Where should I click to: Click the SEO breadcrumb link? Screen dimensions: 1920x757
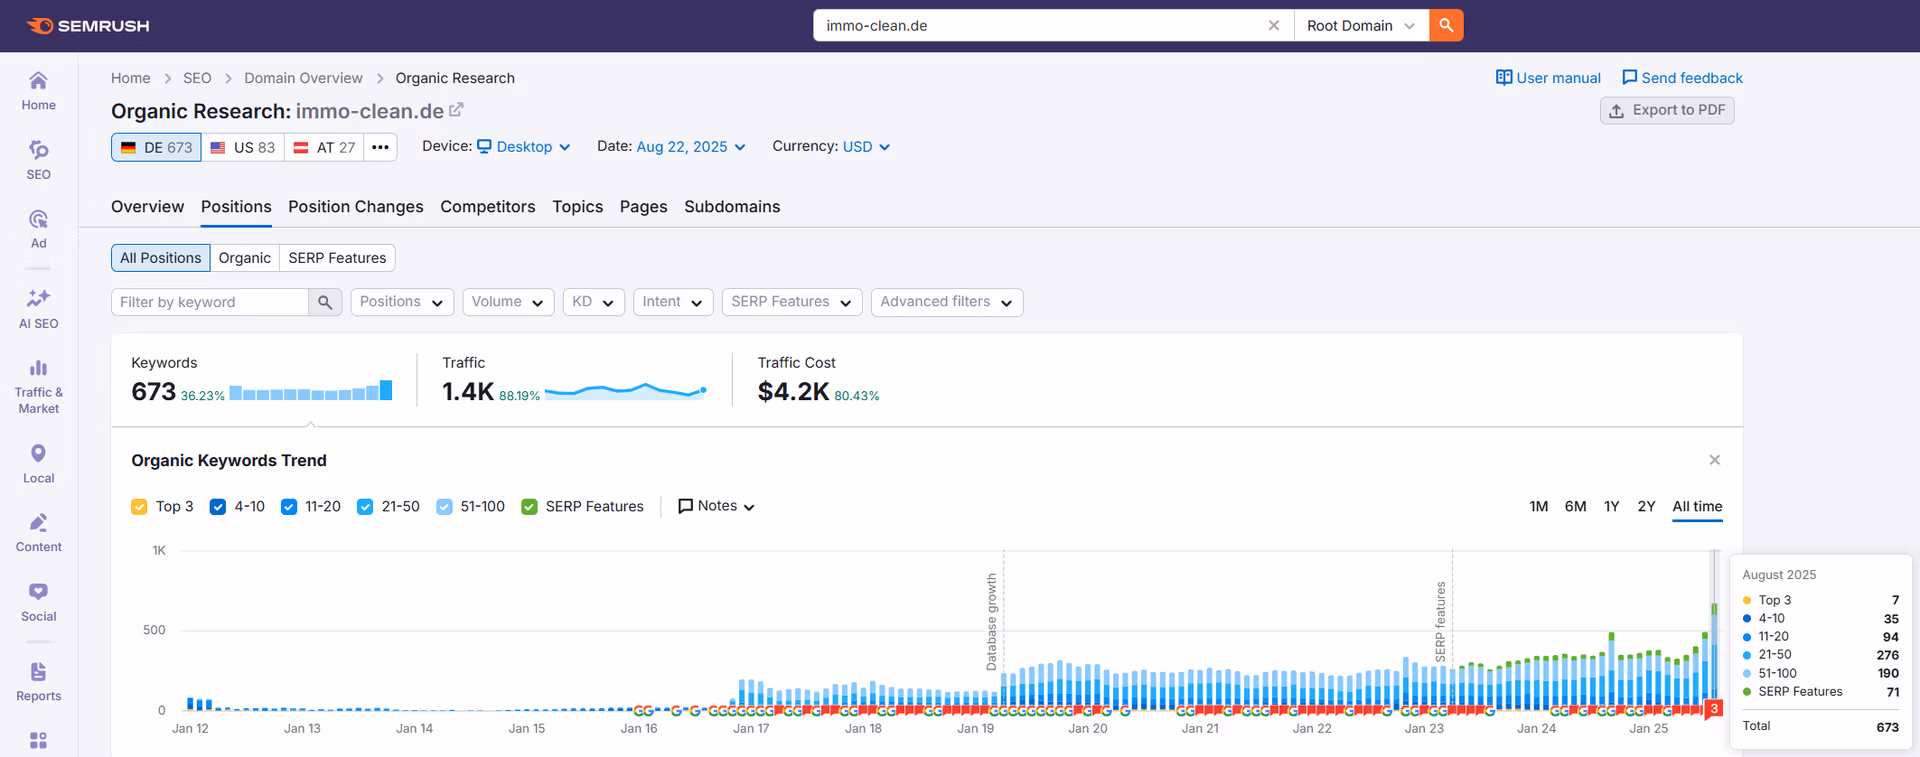(x=197, y=78)
